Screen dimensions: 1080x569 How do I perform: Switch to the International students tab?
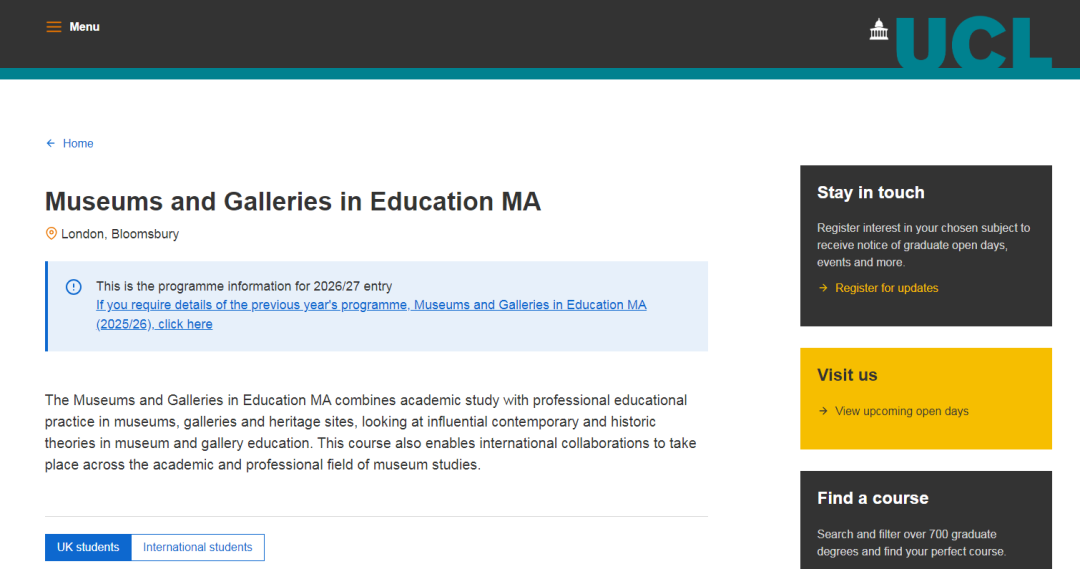(198, 547)
